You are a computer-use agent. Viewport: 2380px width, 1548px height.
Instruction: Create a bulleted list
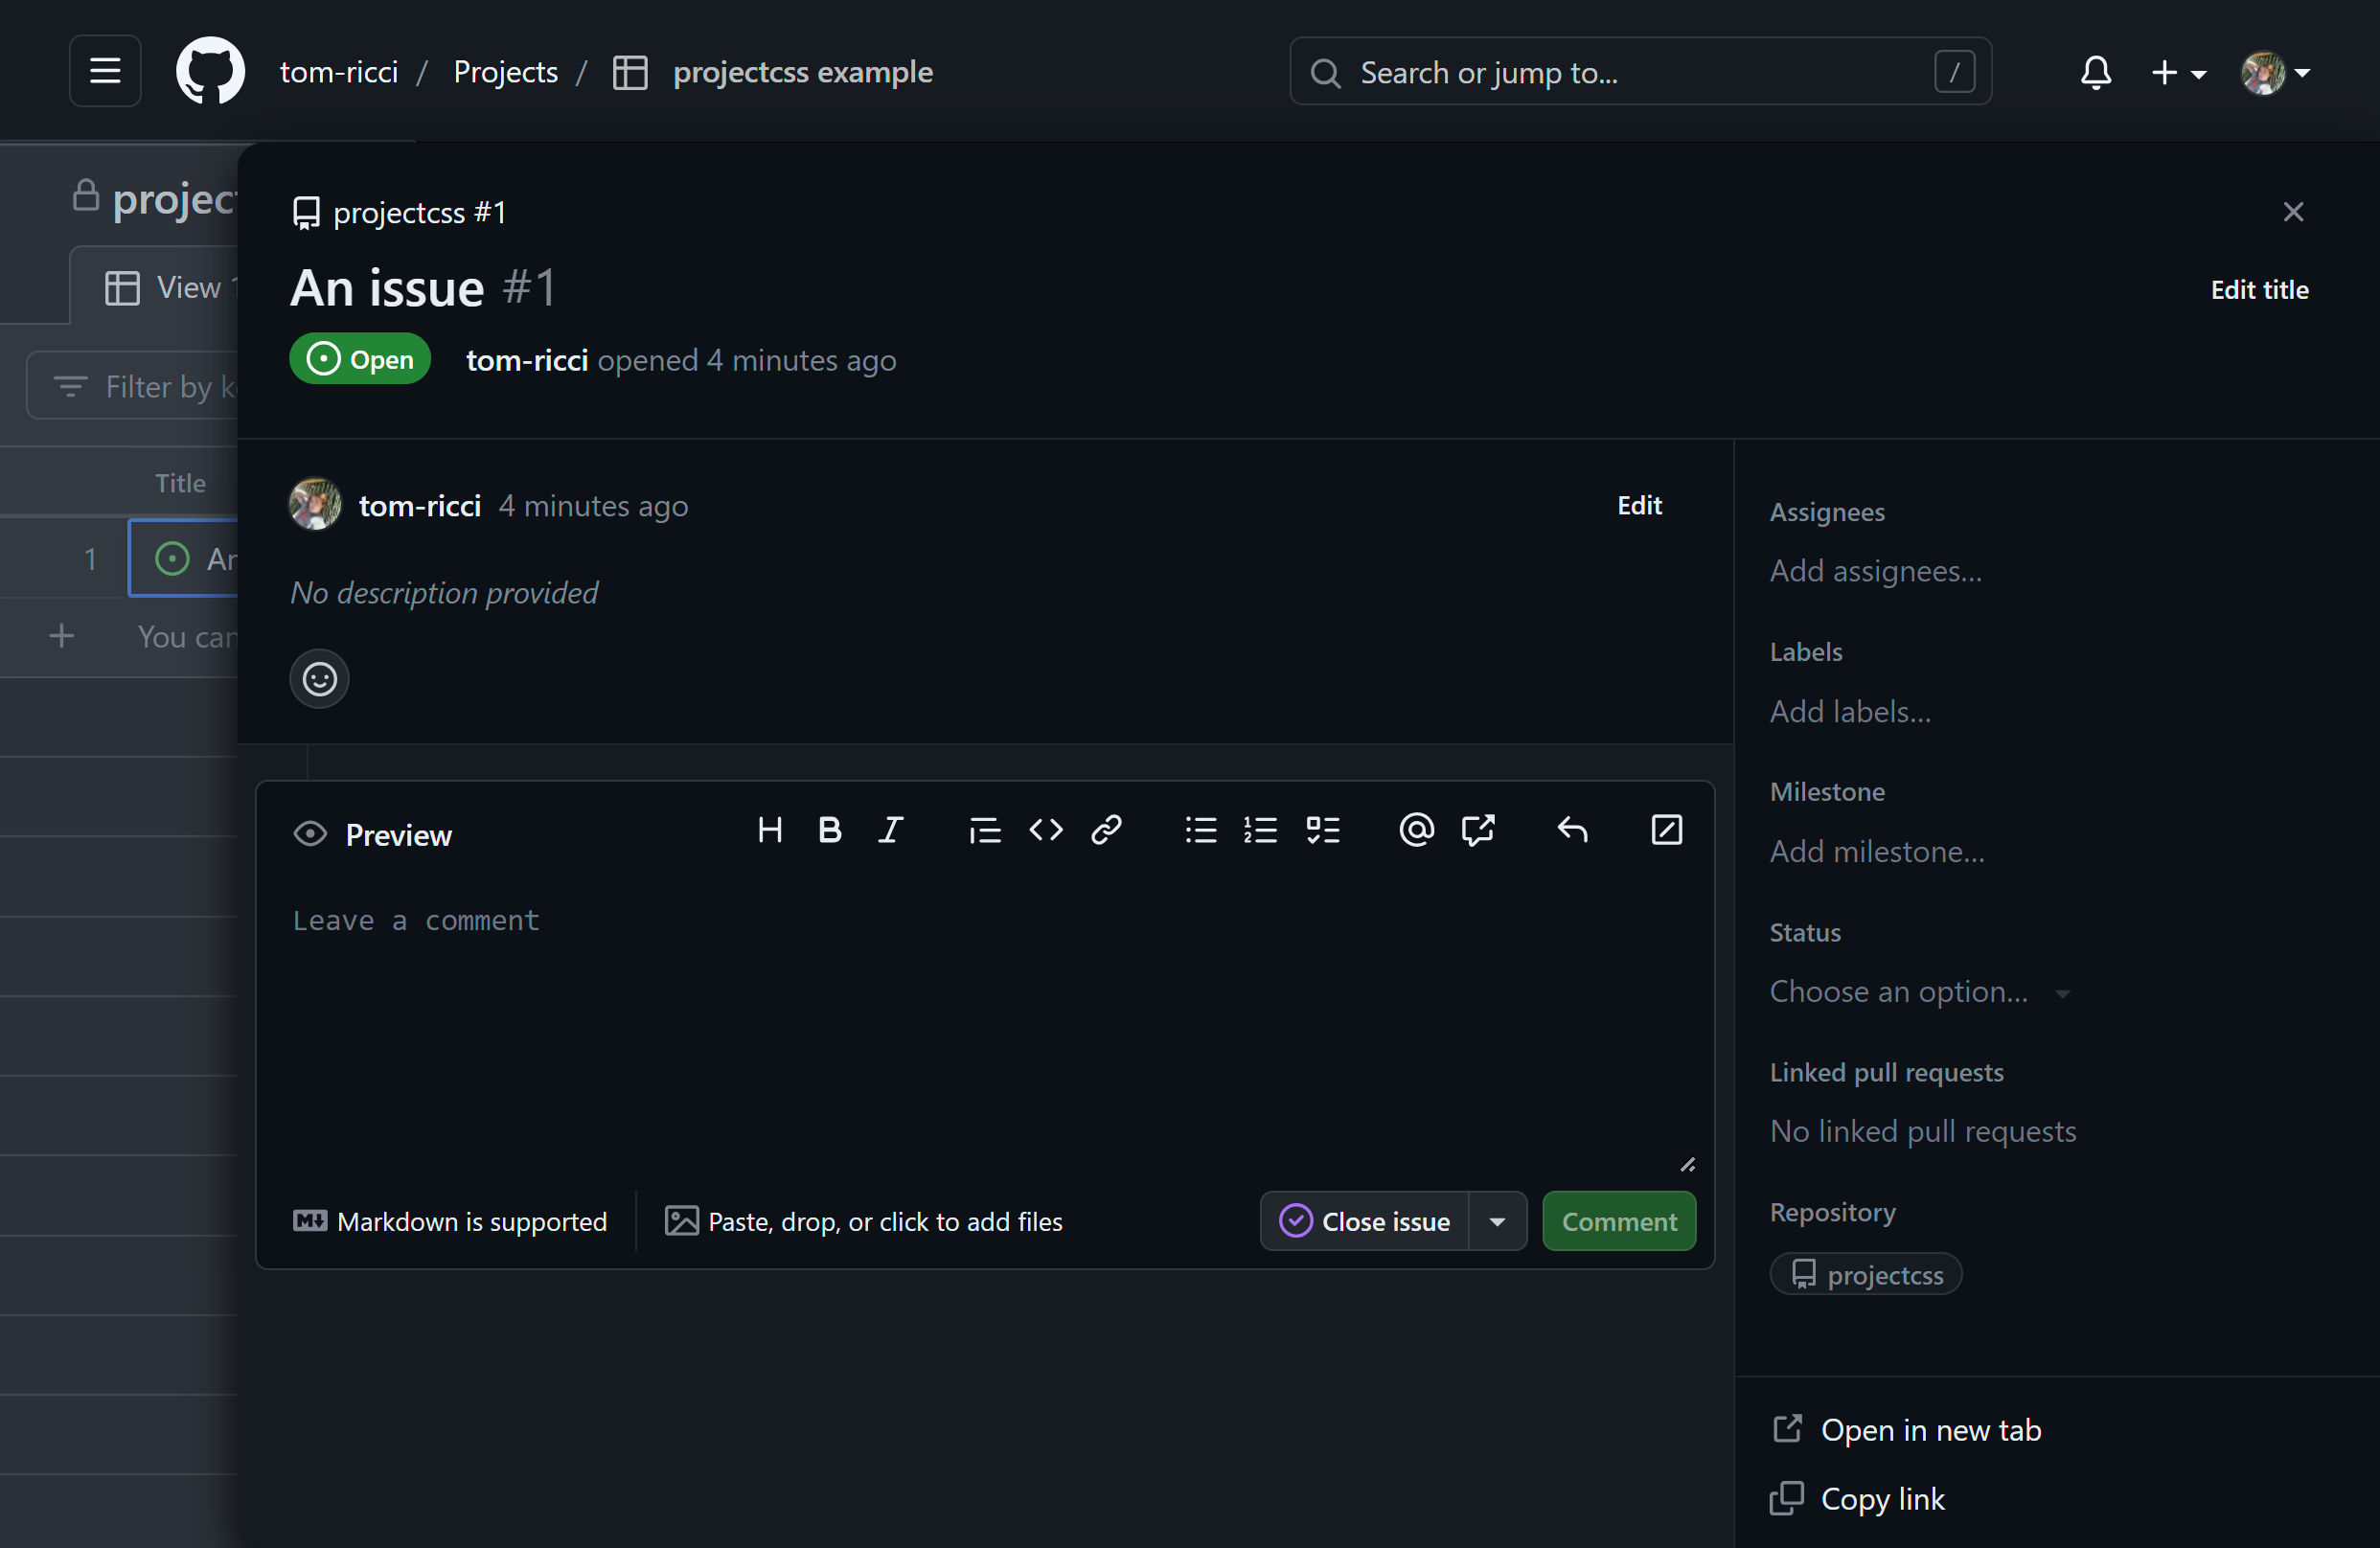tap(1200, 829)
